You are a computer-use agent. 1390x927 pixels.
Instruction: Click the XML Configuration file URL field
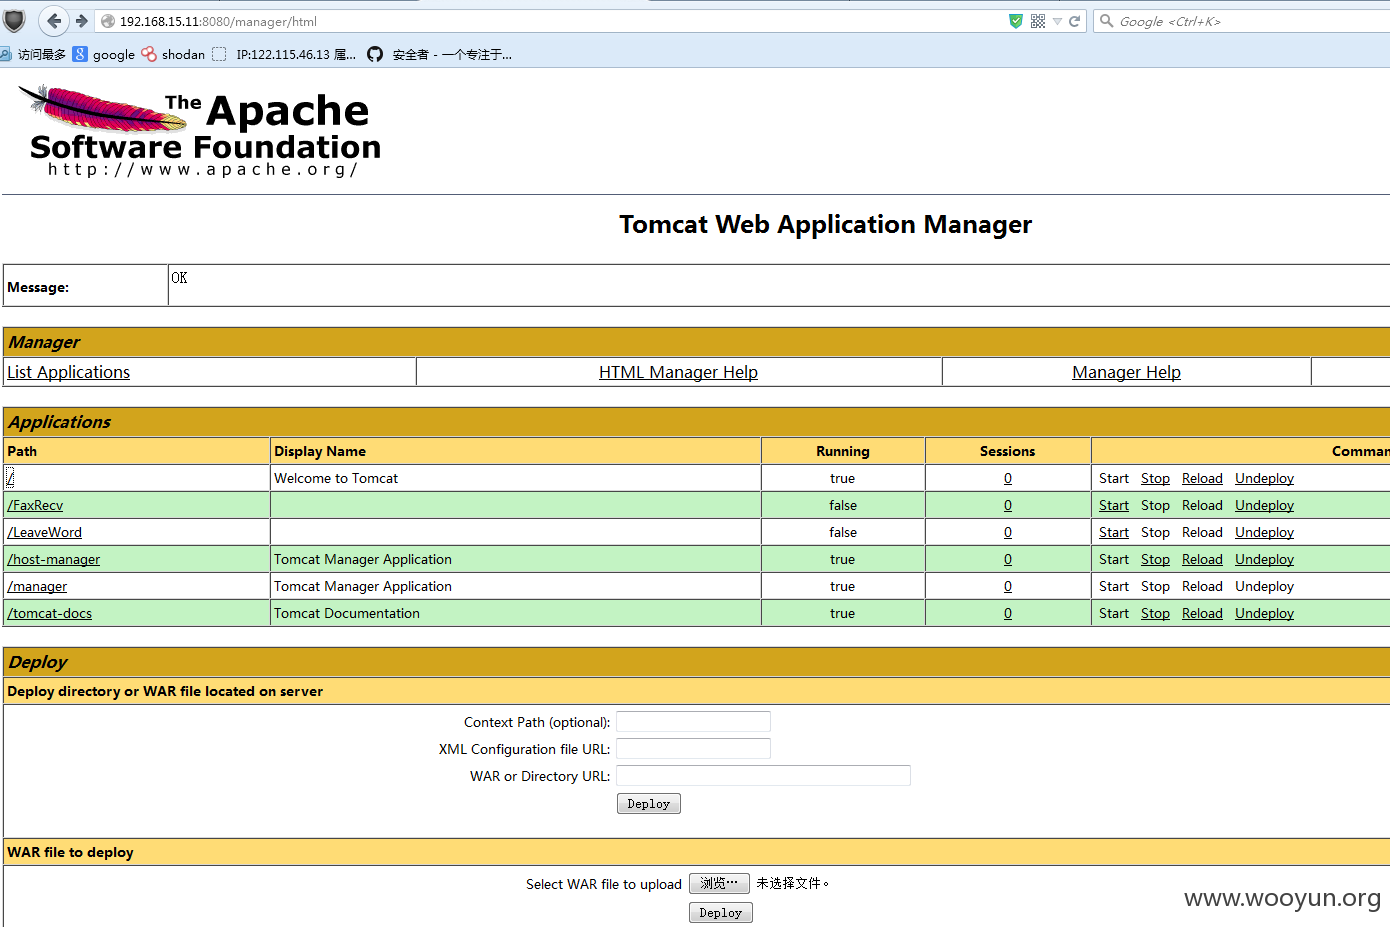tap(693, 748)
